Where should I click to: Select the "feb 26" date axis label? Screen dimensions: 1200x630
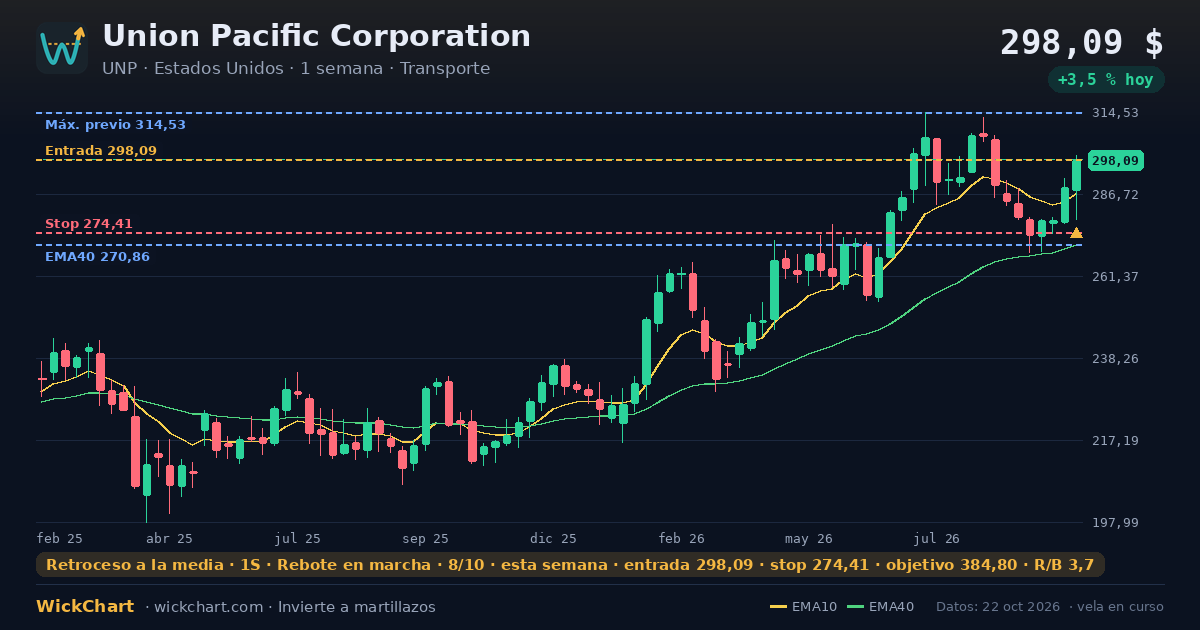(x=682, y=539)
